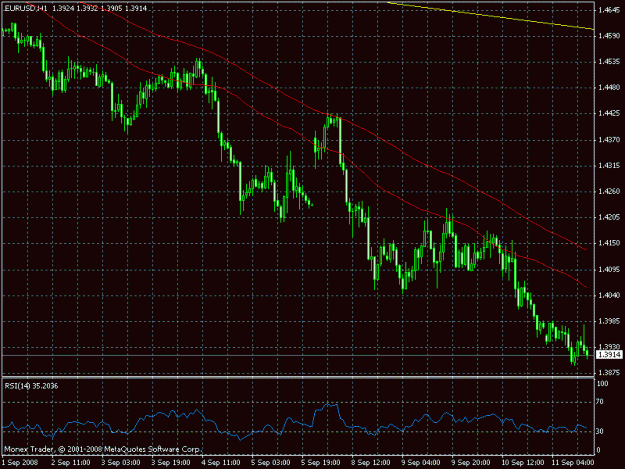Screen dimensions: 625x469
Task: Click the RSI scale value 70
Action: [600, 402]
